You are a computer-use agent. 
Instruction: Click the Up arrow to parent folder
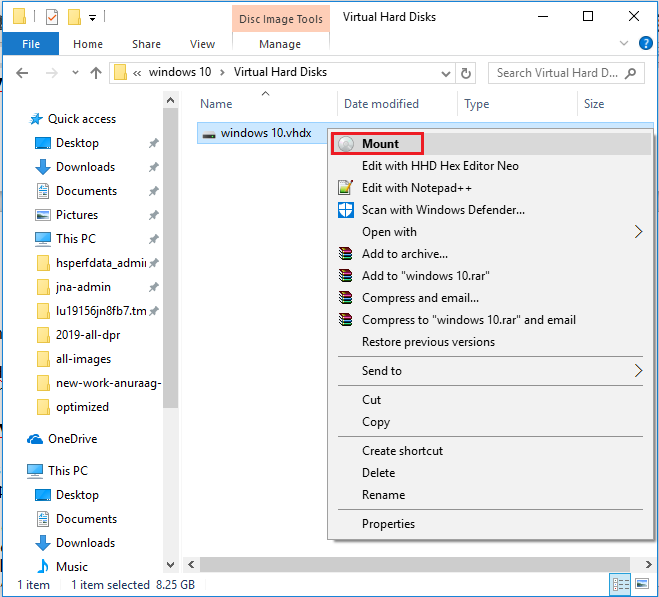pos(96,73)
